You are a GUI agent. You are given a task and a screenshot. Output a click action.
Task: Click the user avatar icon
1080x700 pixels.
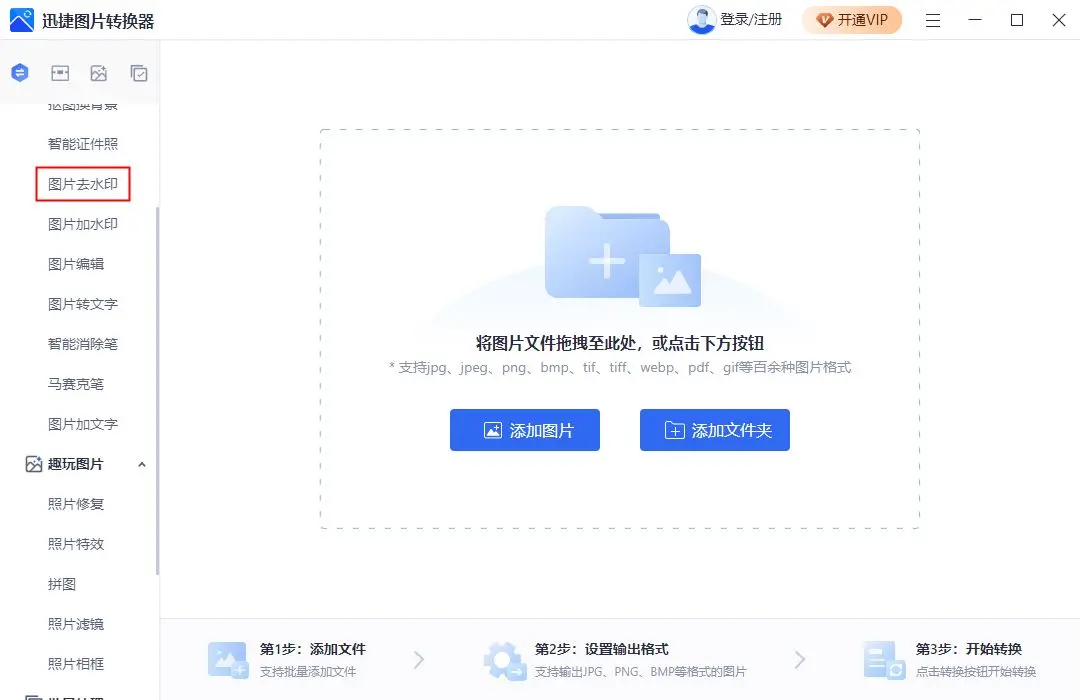click(700, 19)
